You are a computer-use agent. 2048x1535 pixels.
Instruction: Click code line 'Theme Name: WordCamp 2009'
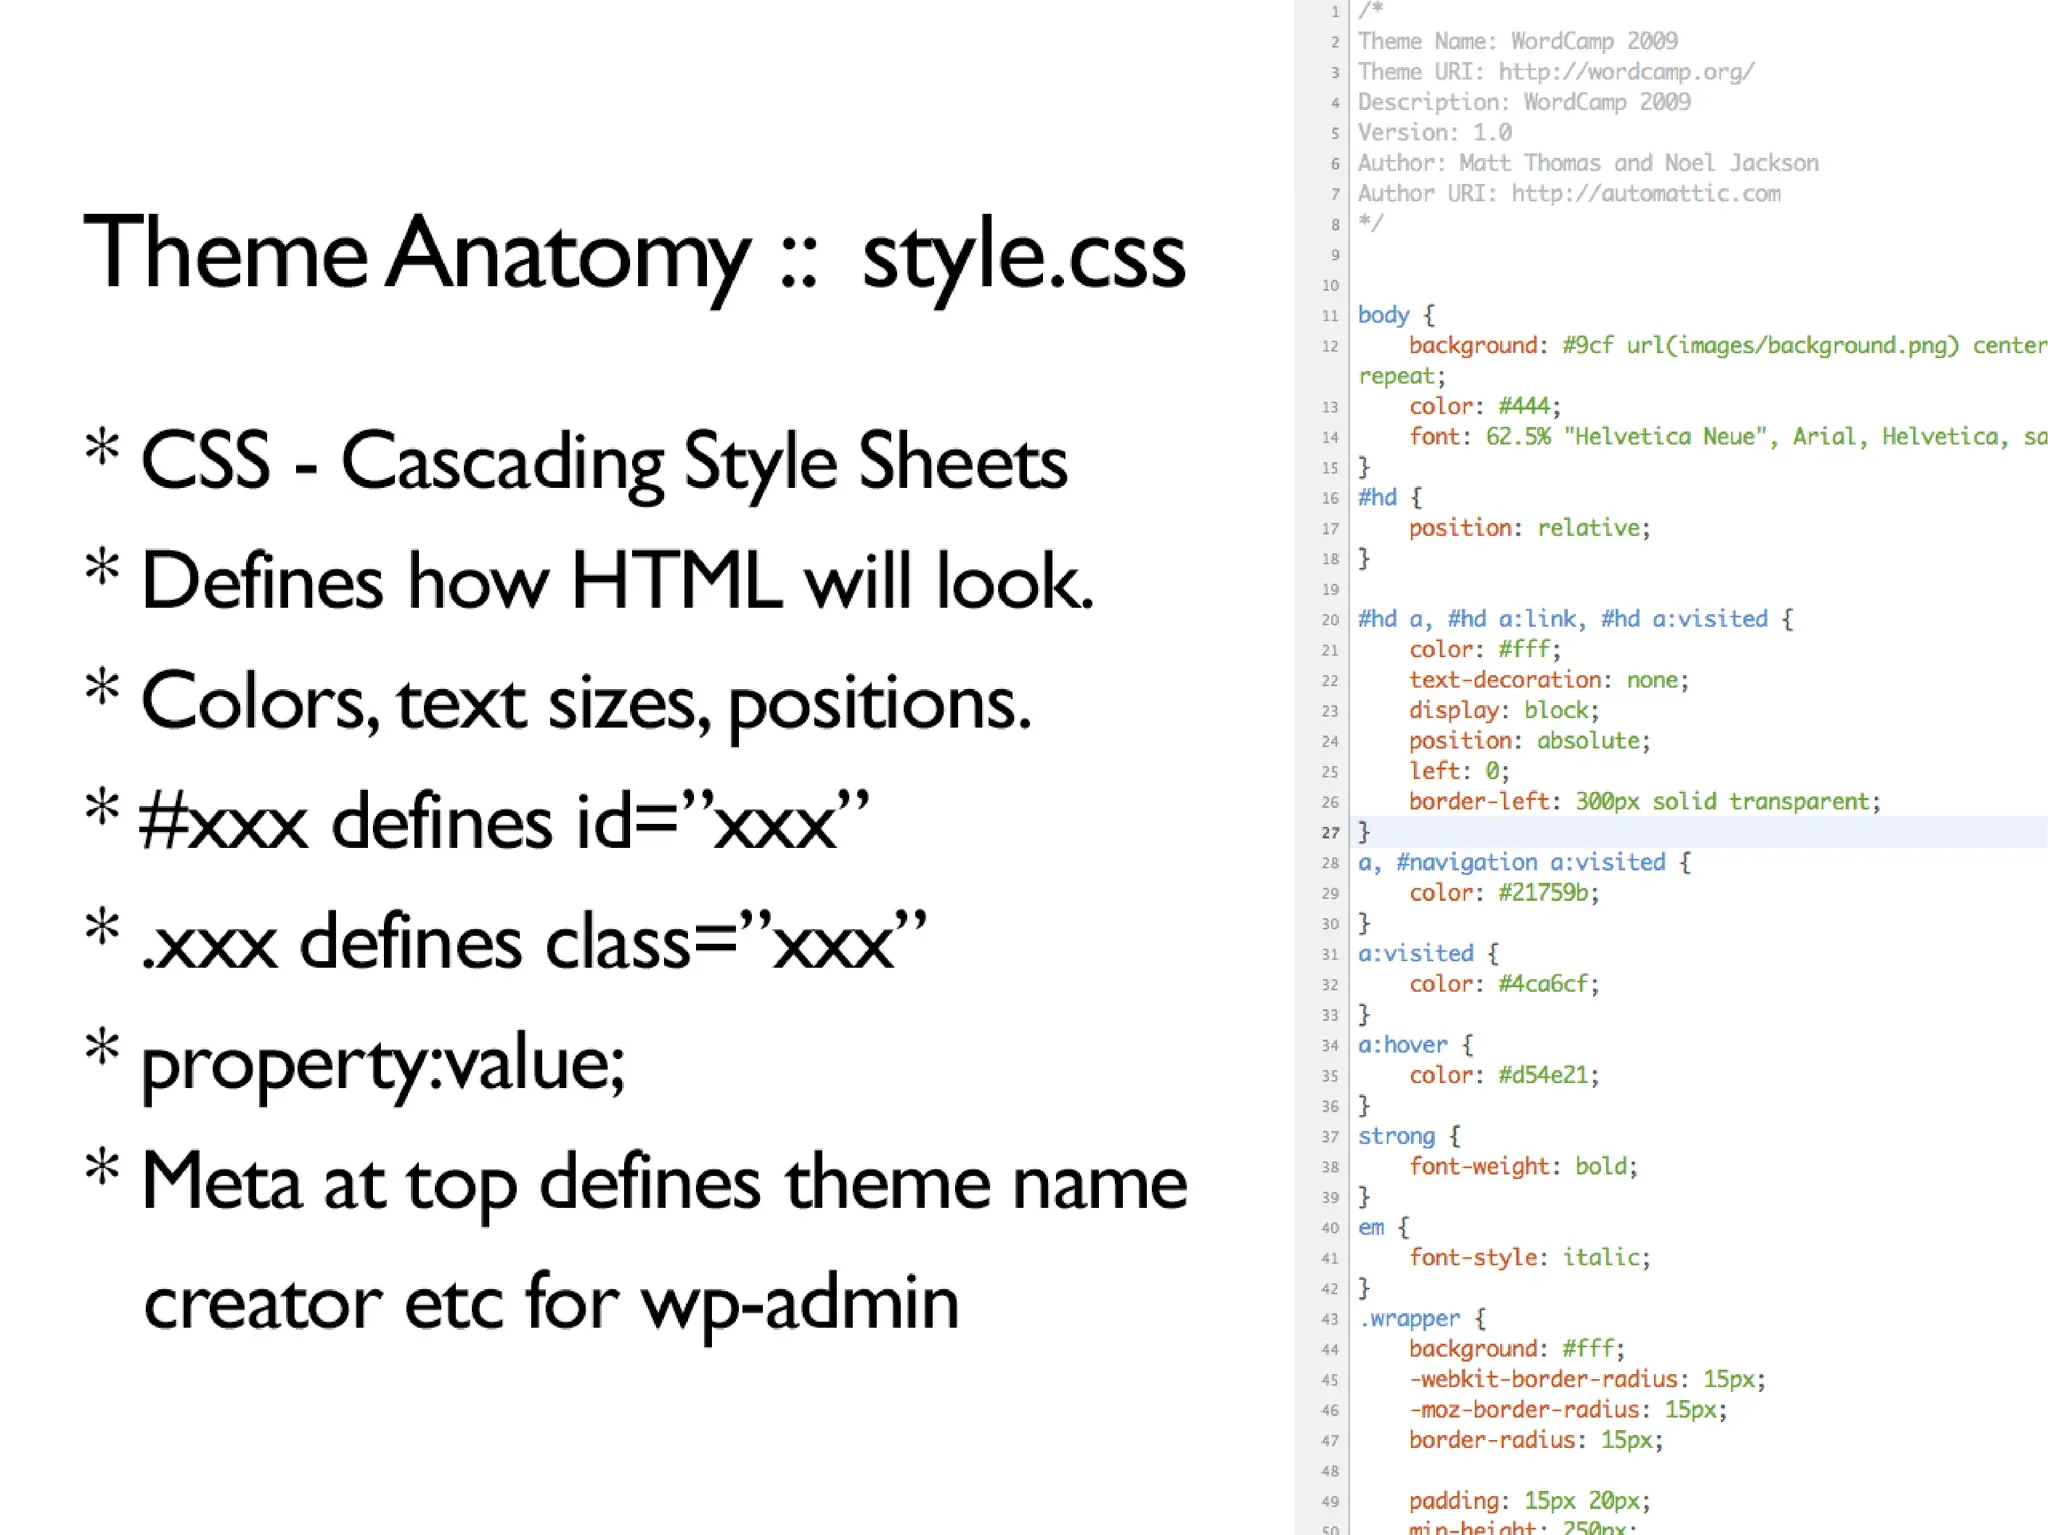pos(1517,41)
